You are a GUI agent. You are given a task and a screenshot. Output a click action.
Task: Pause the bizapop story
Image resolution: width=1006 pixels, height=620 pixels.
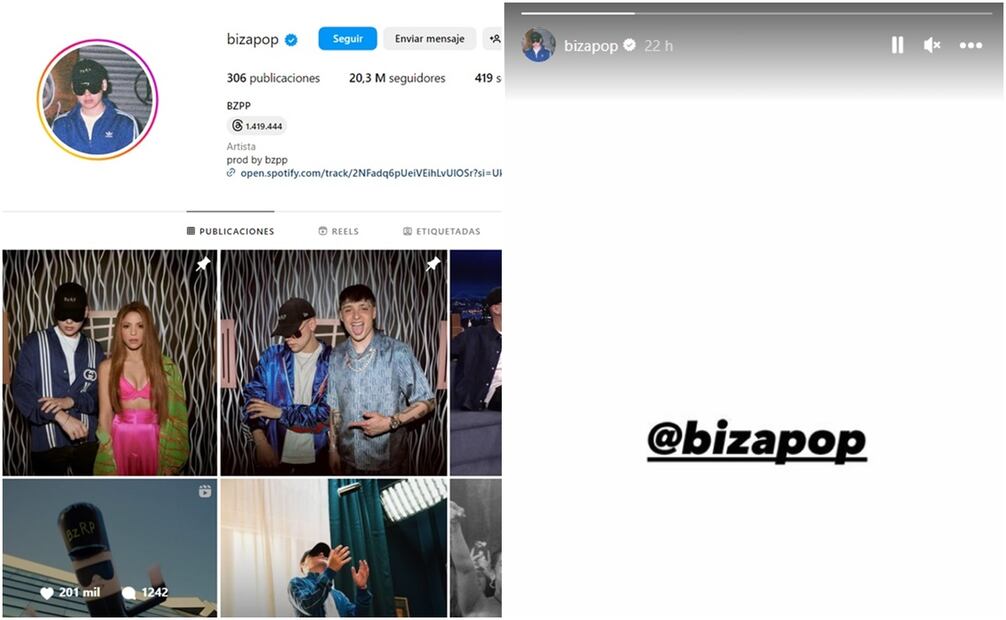coord(897,45)
